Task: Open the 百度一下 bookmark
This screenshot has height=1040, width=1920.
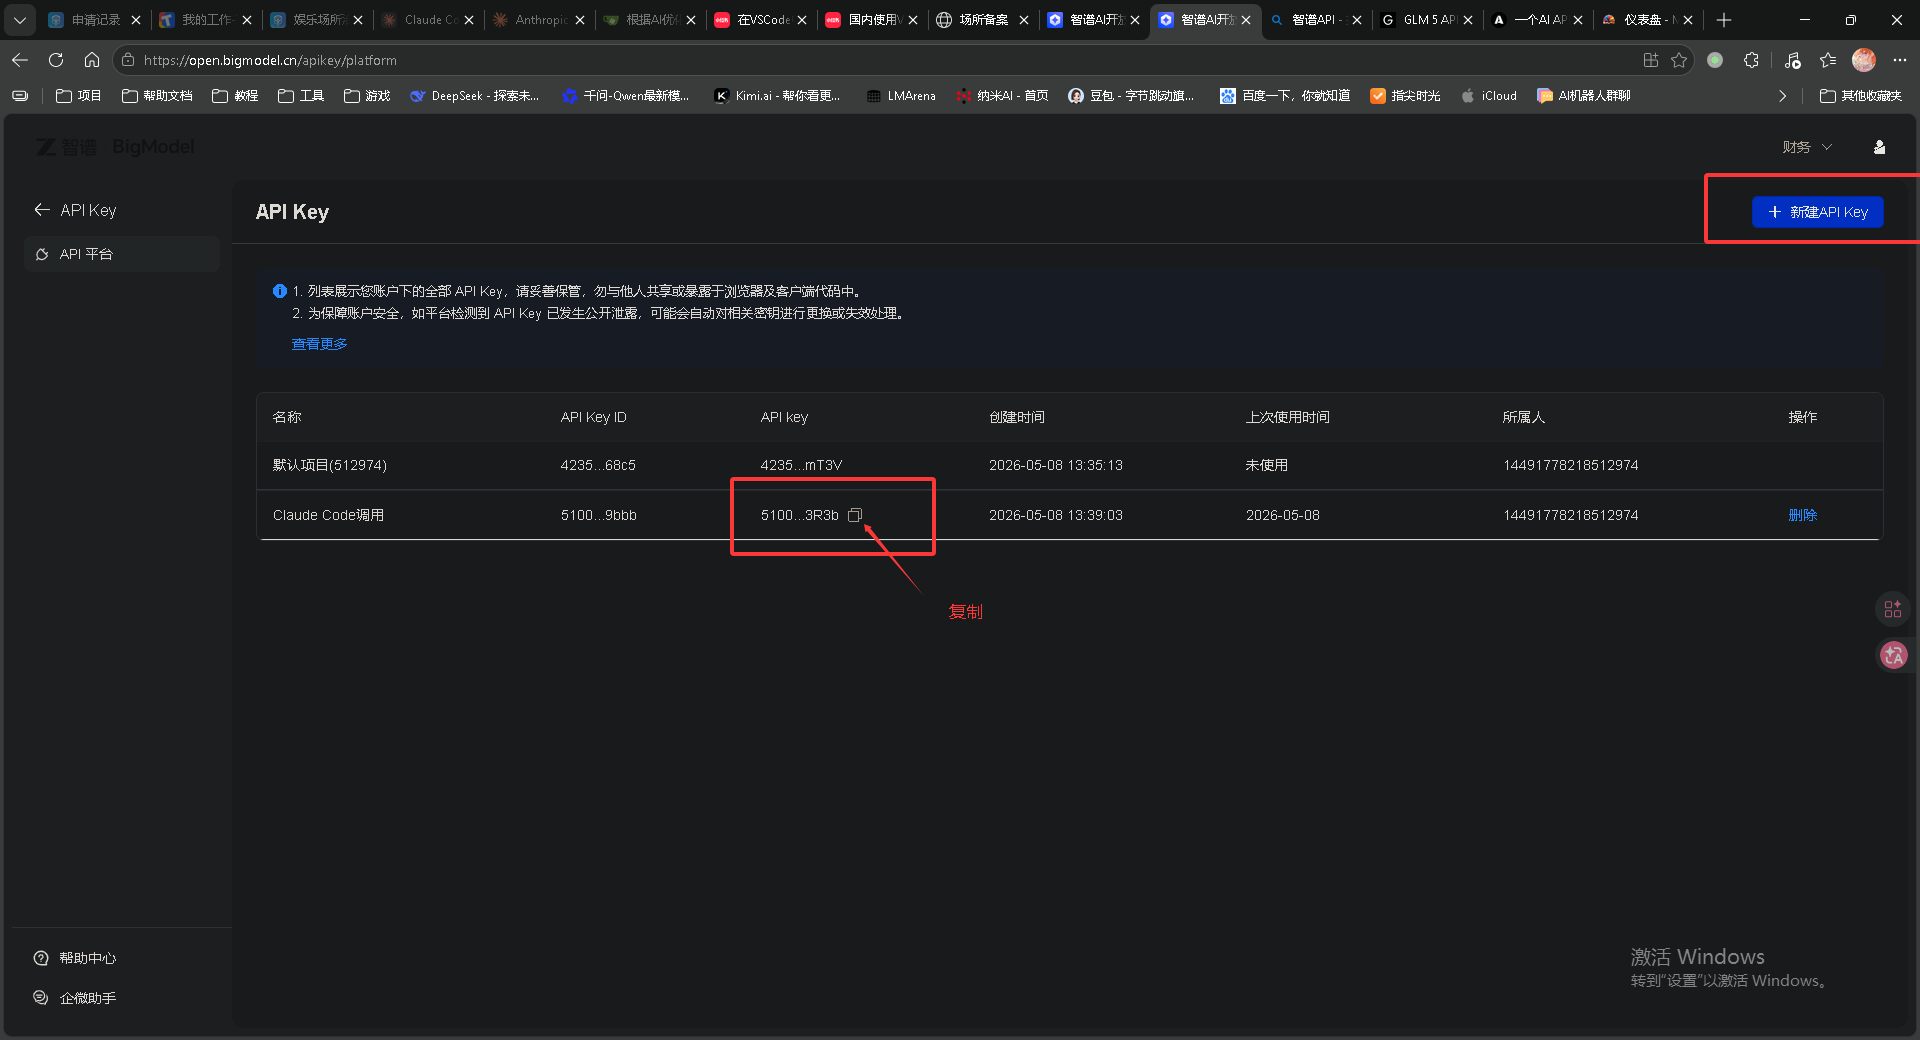Action: click(x=1285, y=96)
